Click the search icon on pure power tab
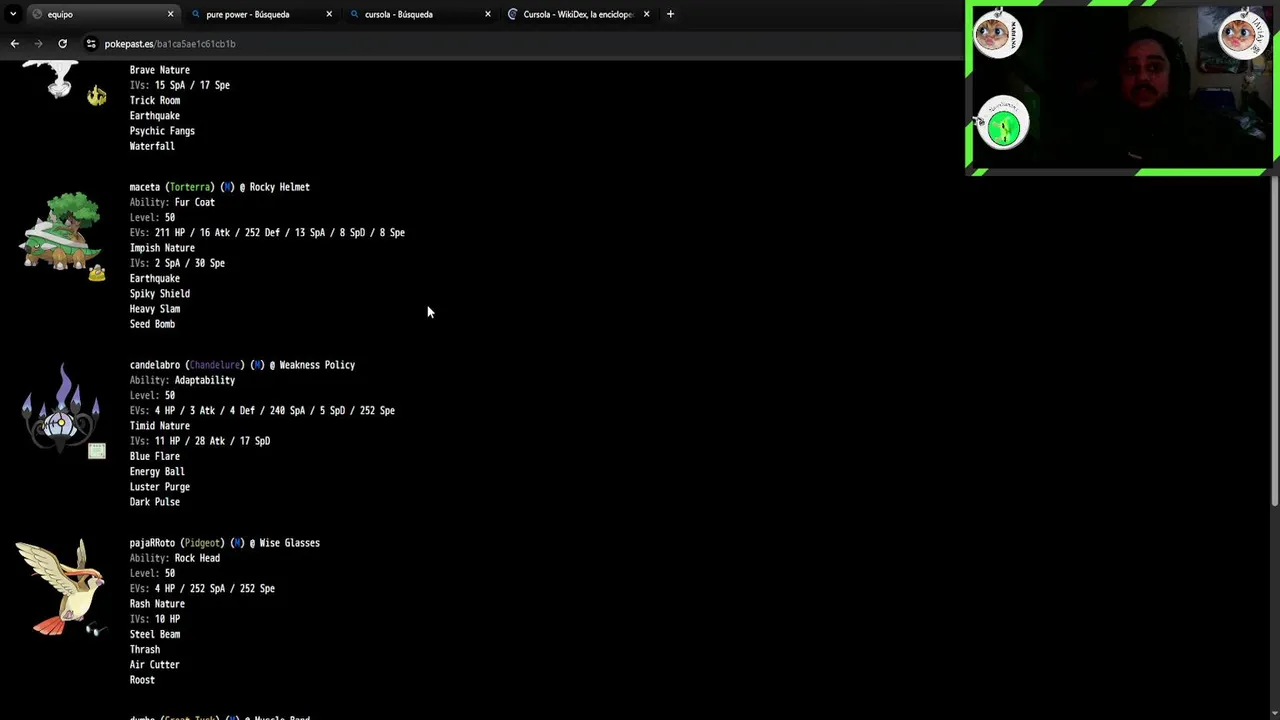The image size is (1280, 720). tap(195, 14)
